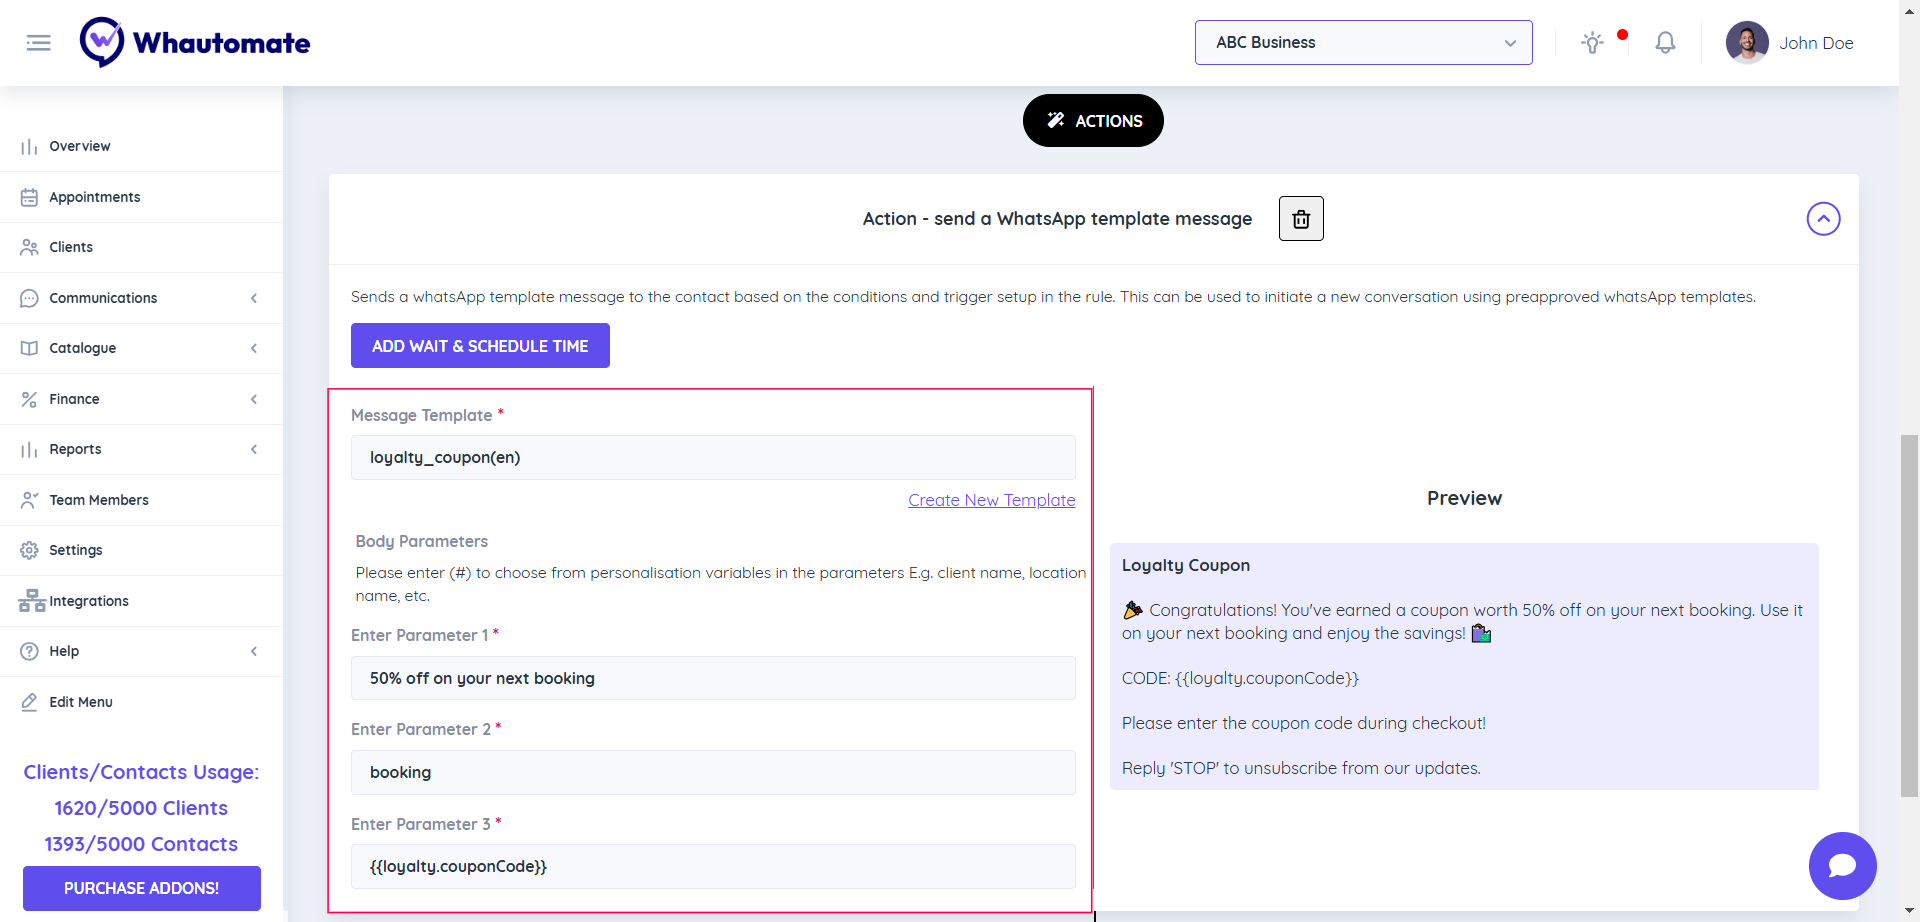Collapse the action panel with circled chevron
Viewport: 1920px width, 922px height.
coord(1823,219)
